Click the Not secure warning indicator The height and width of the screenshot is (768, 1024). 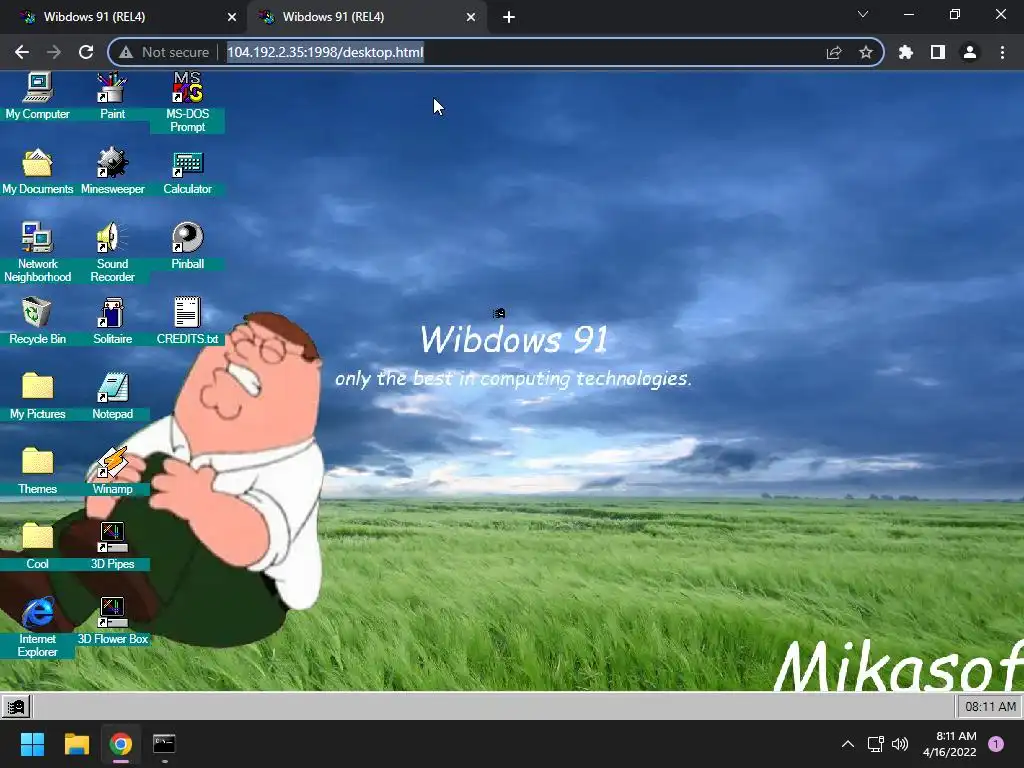pyautogui.click(x=164, y=52)
